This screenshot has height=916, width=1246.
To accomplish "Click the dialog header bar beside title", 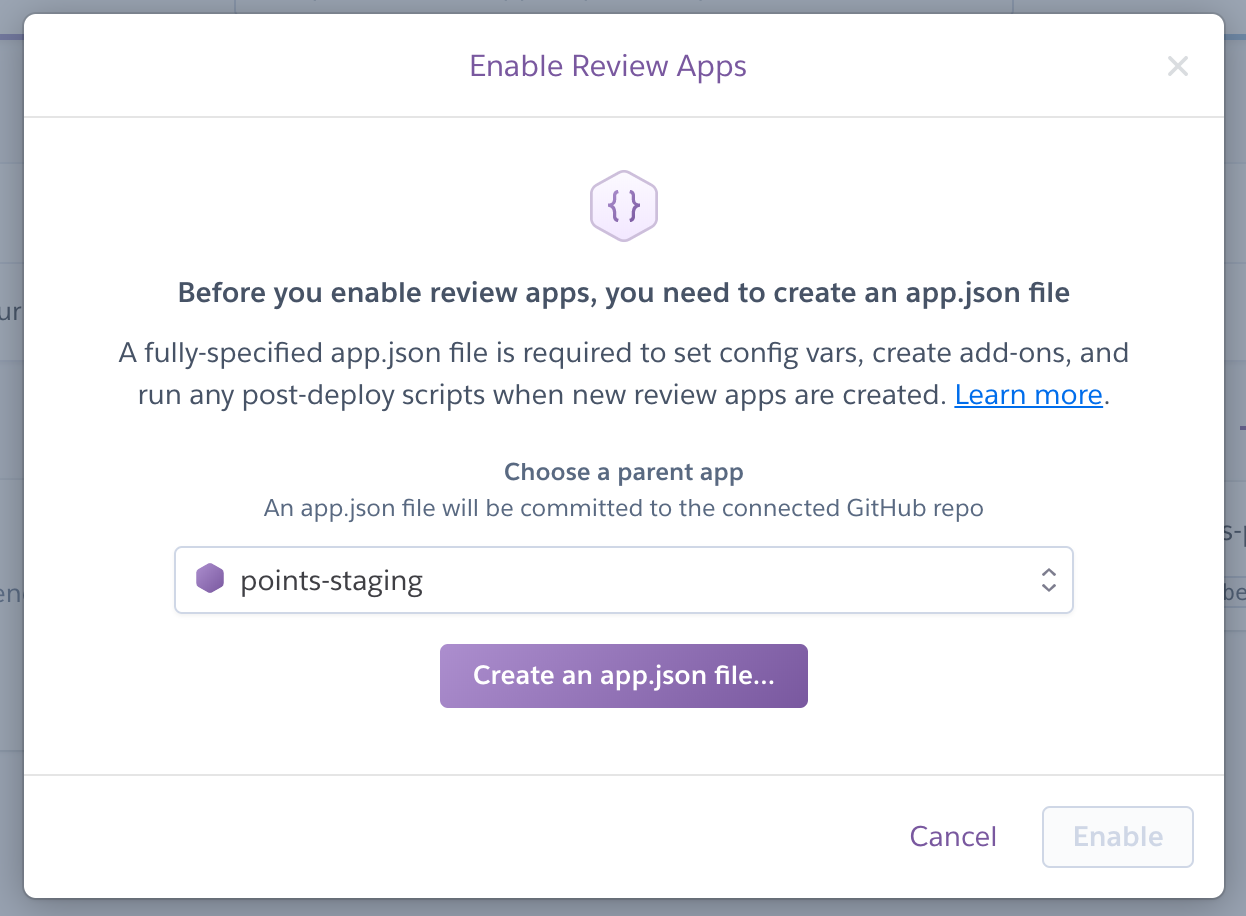I will click(x=250, y=67).
